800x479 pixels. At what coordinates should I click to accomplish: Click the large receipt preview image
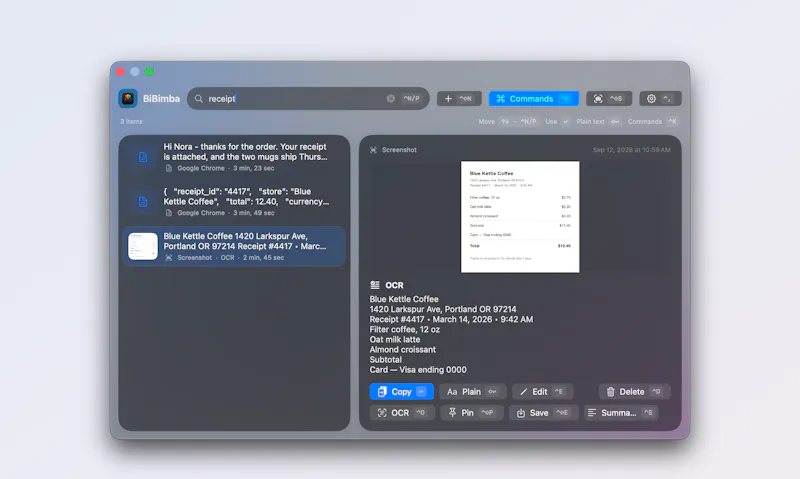click(x=520, y=217)
